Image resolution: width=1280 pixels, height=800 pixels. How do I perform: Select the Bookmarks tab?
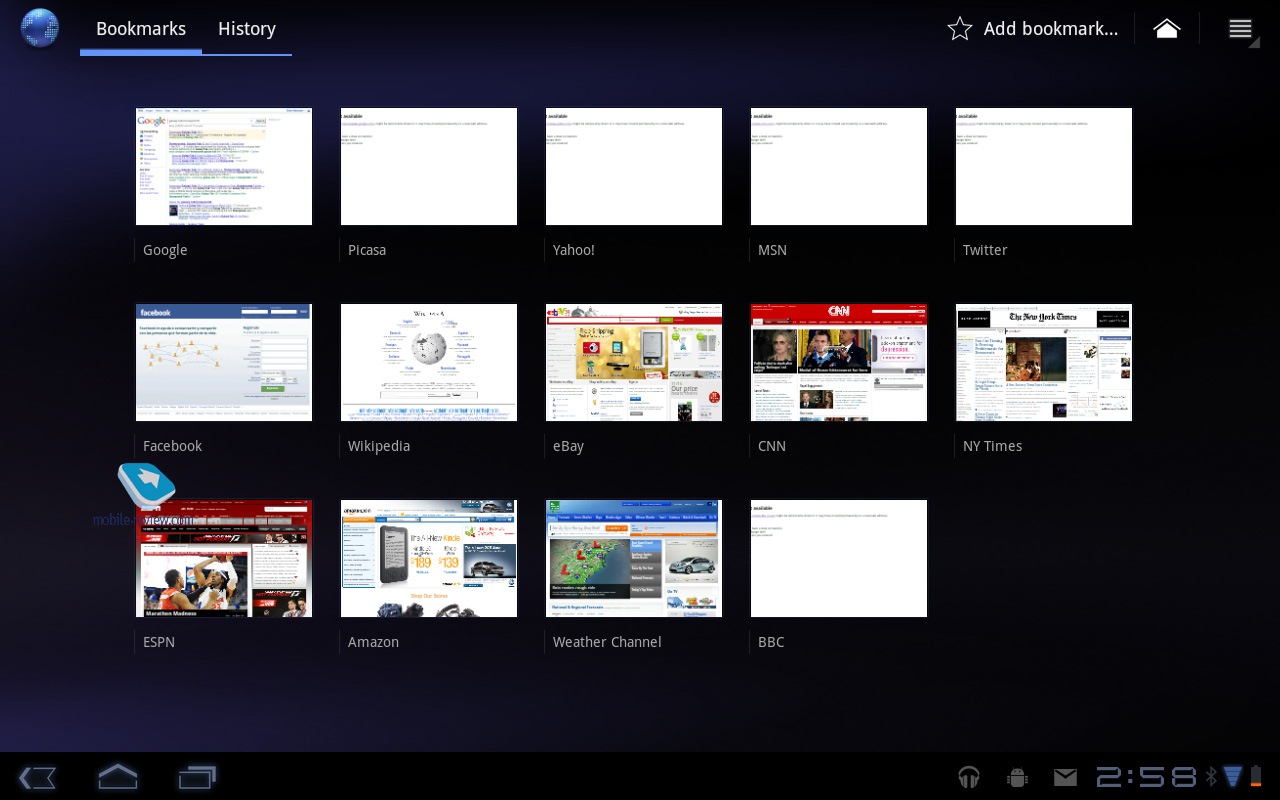[141, 29]
